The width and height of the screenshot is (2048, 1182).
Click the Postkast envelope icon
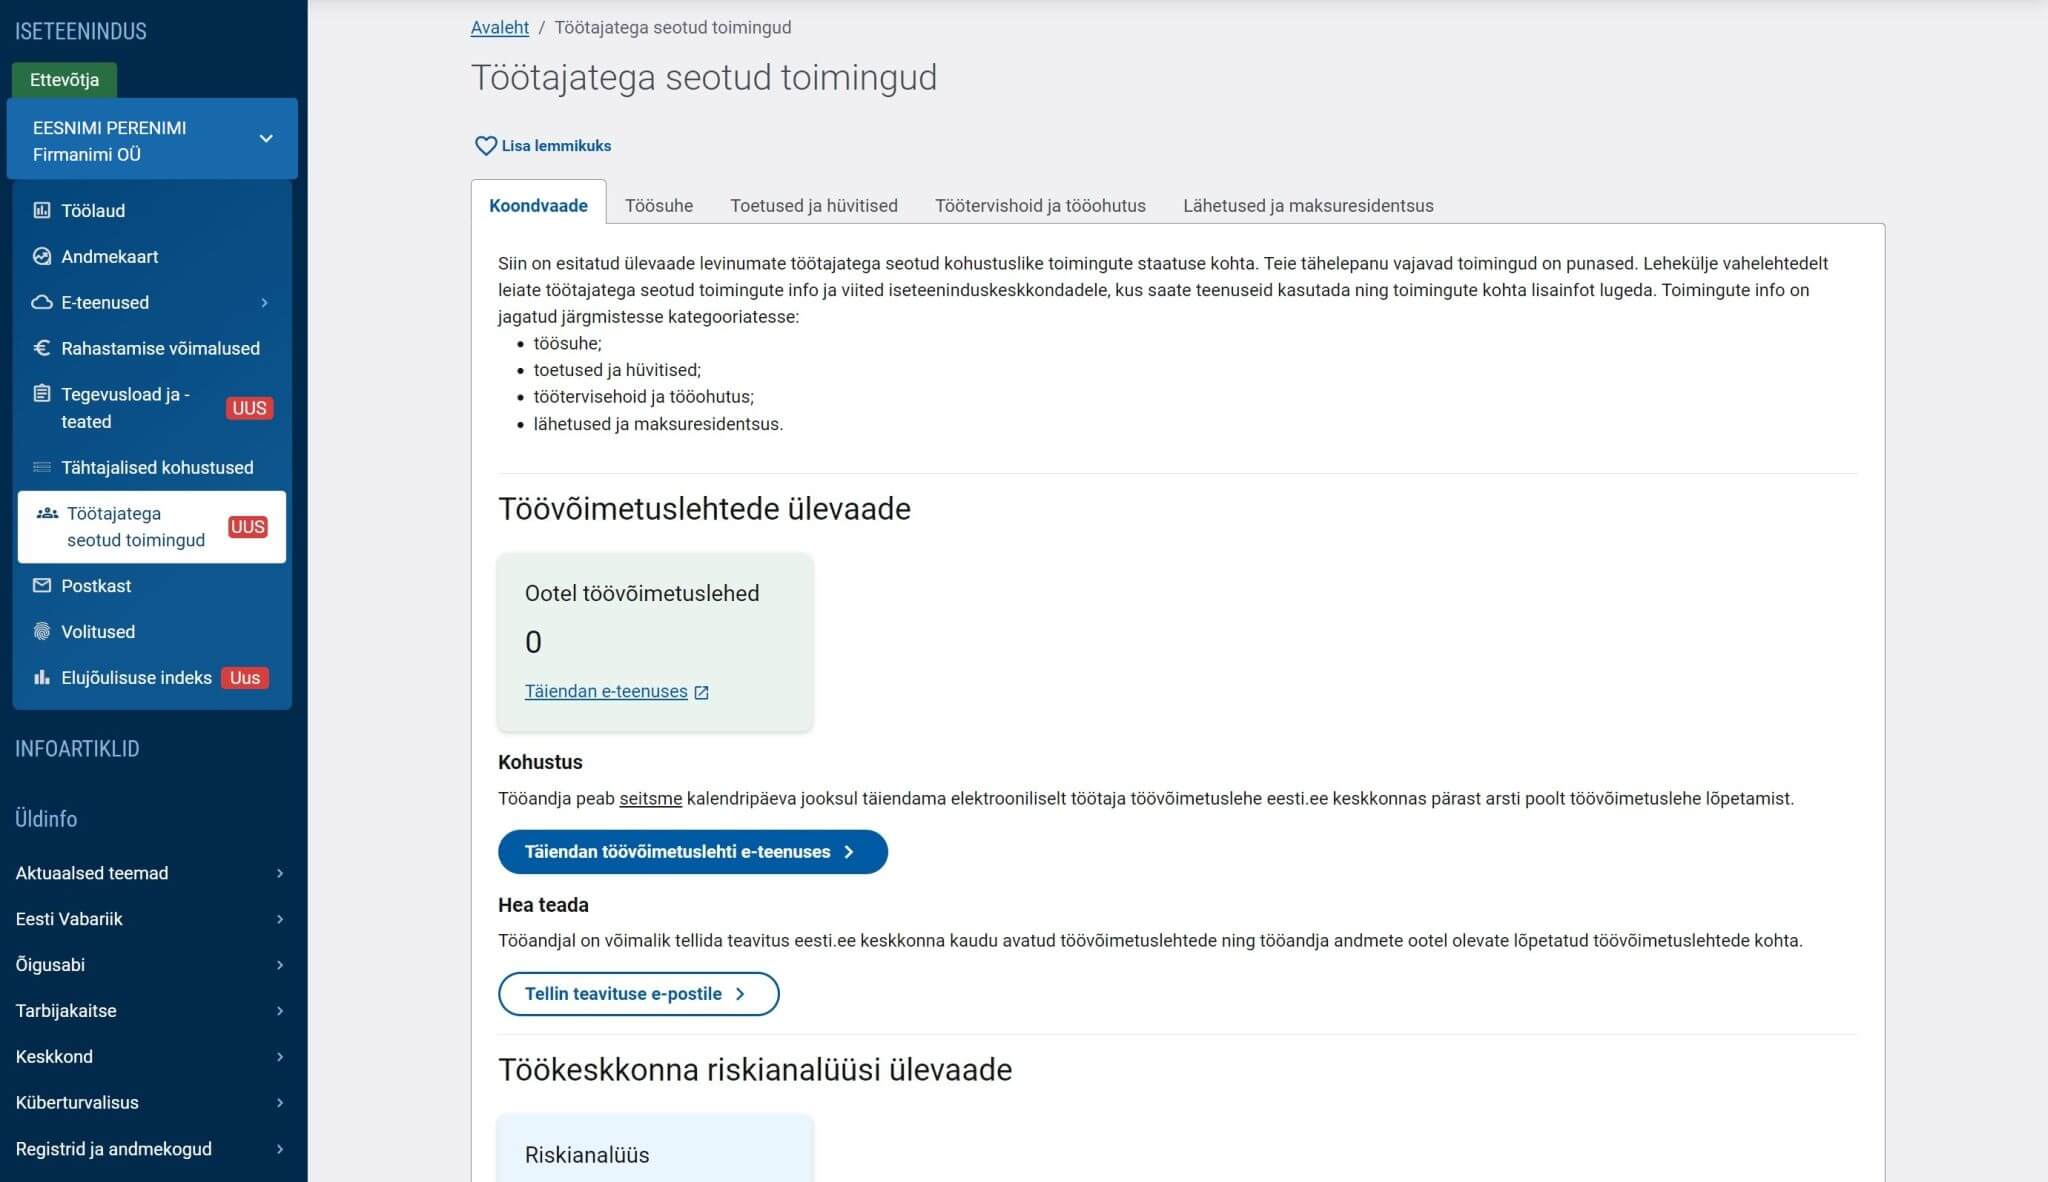click(x=42, y=585)
